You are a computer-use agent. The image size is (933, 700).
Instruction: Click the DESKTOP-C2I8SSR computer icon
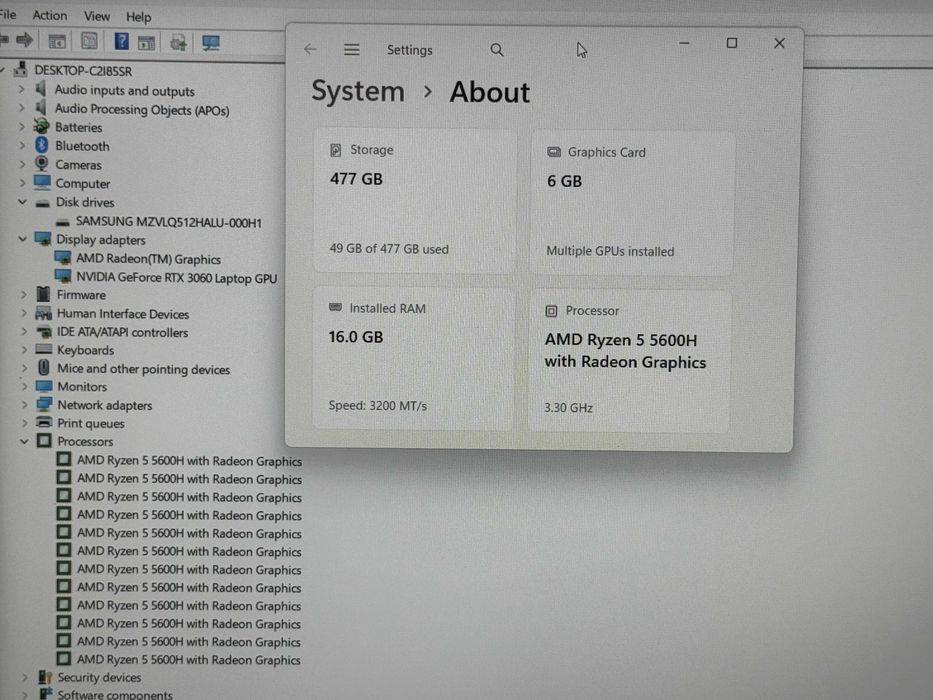21,70
